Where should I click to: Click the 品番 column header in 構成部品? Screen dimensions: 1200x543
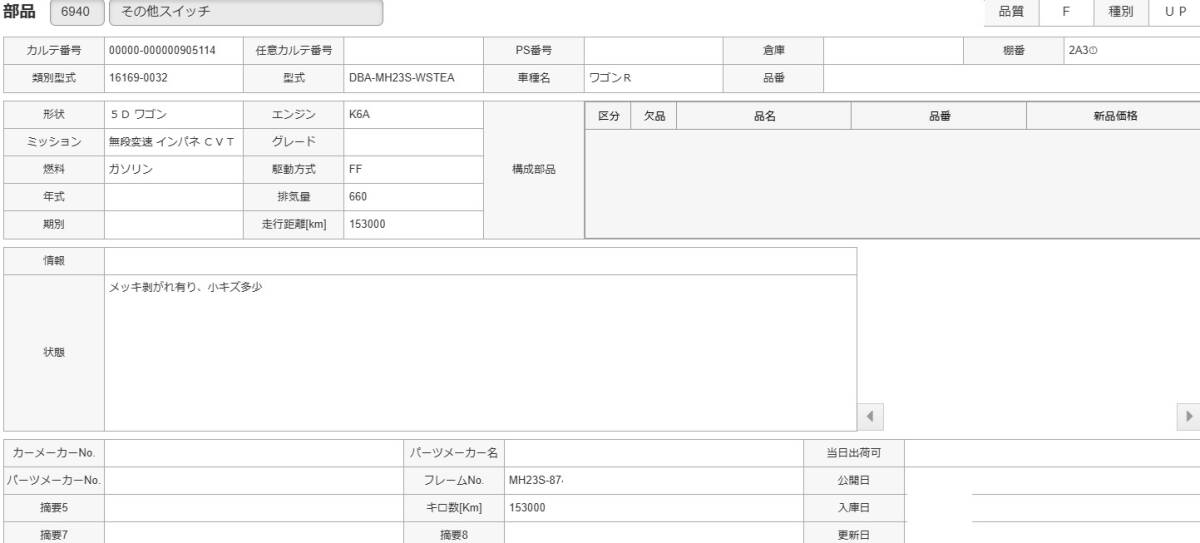point(939,116)
